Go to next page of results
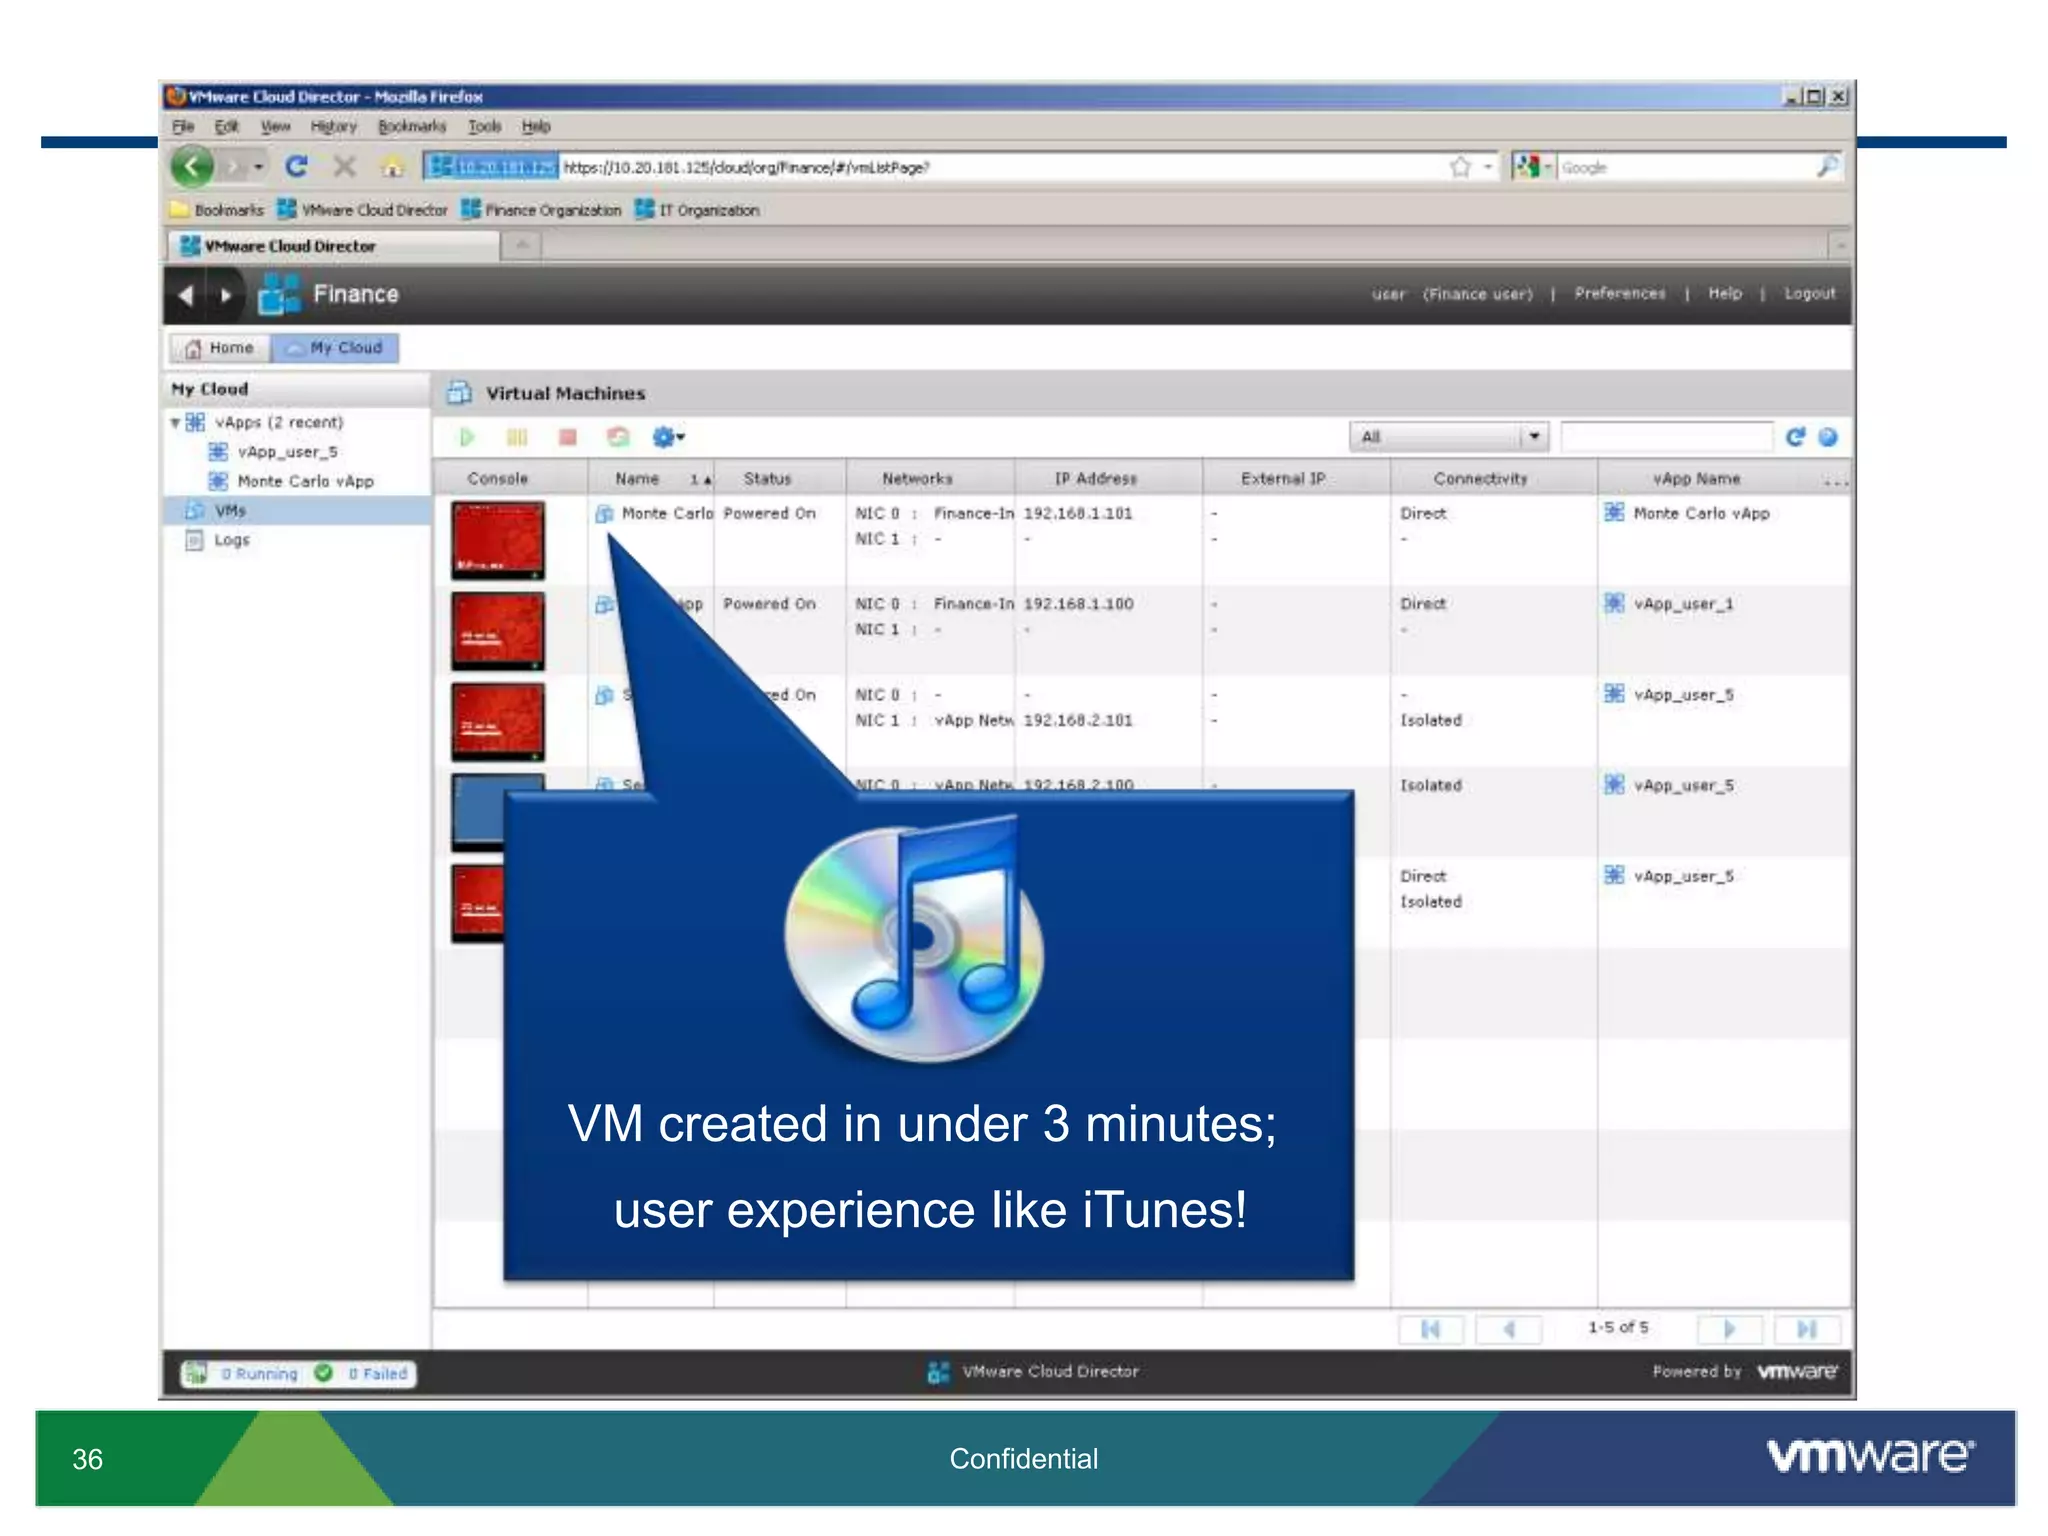2048x1536 pixels. pyautogui.click(x=1730, y=1329)
